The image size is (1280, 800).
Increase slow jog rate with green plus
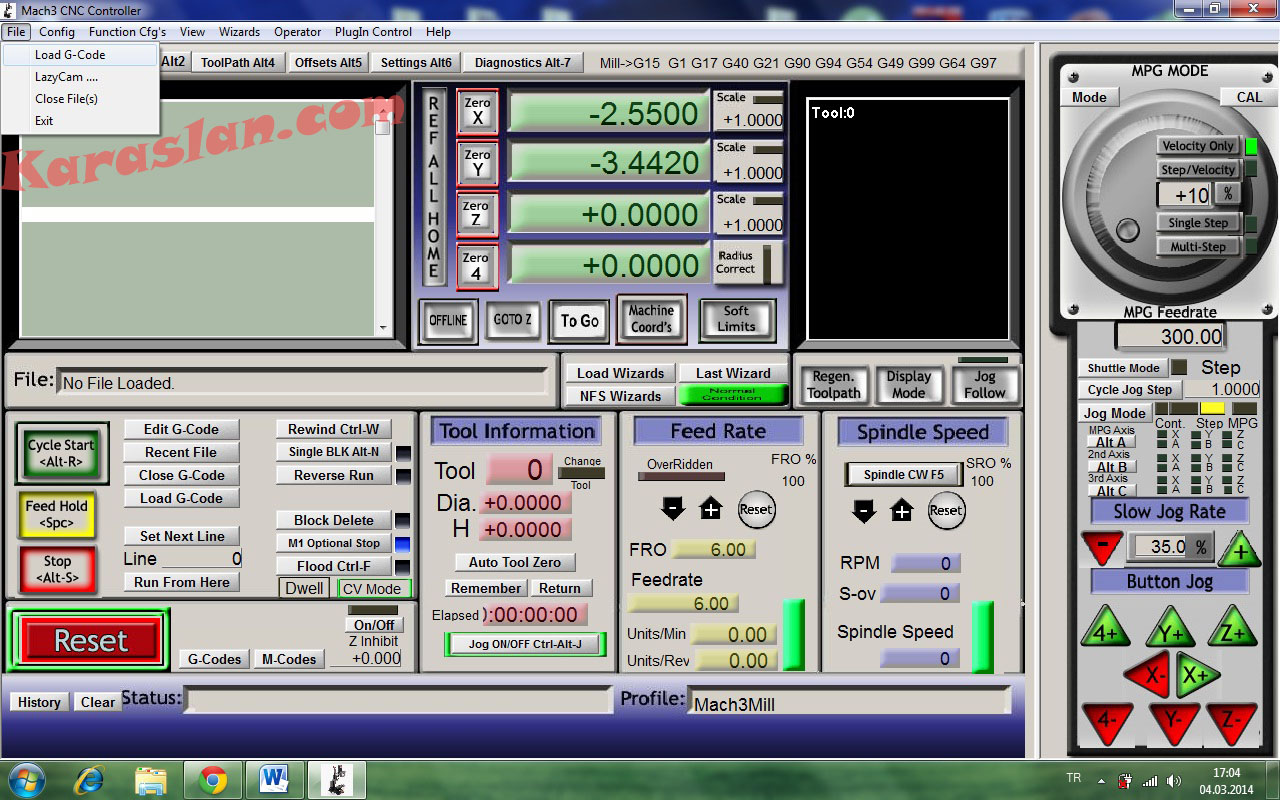[x=1239, y=548]
